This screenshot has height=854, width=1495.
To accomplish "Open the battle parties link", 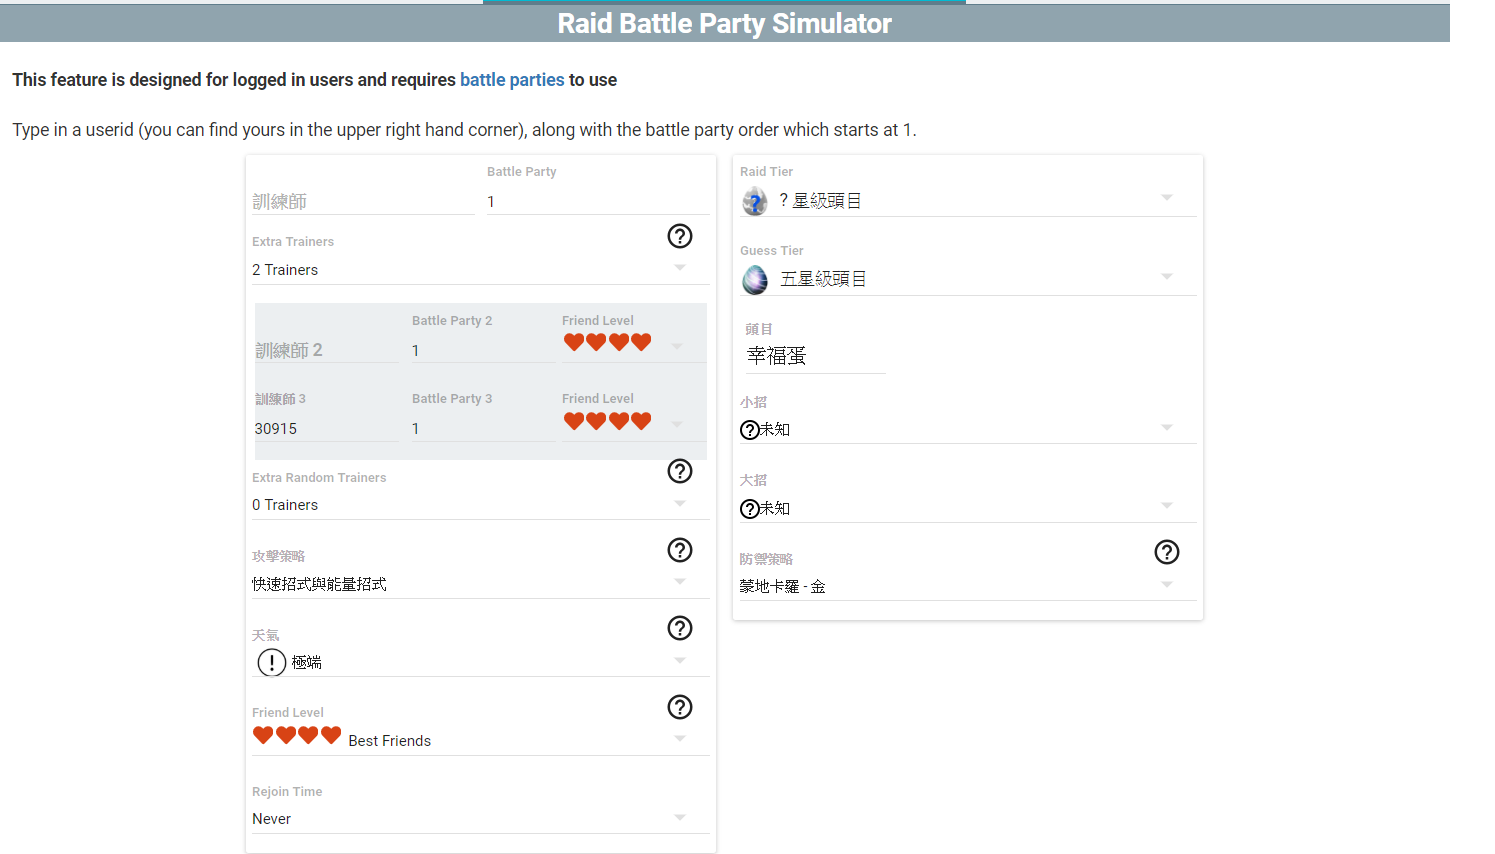I will tap(512, 80).
